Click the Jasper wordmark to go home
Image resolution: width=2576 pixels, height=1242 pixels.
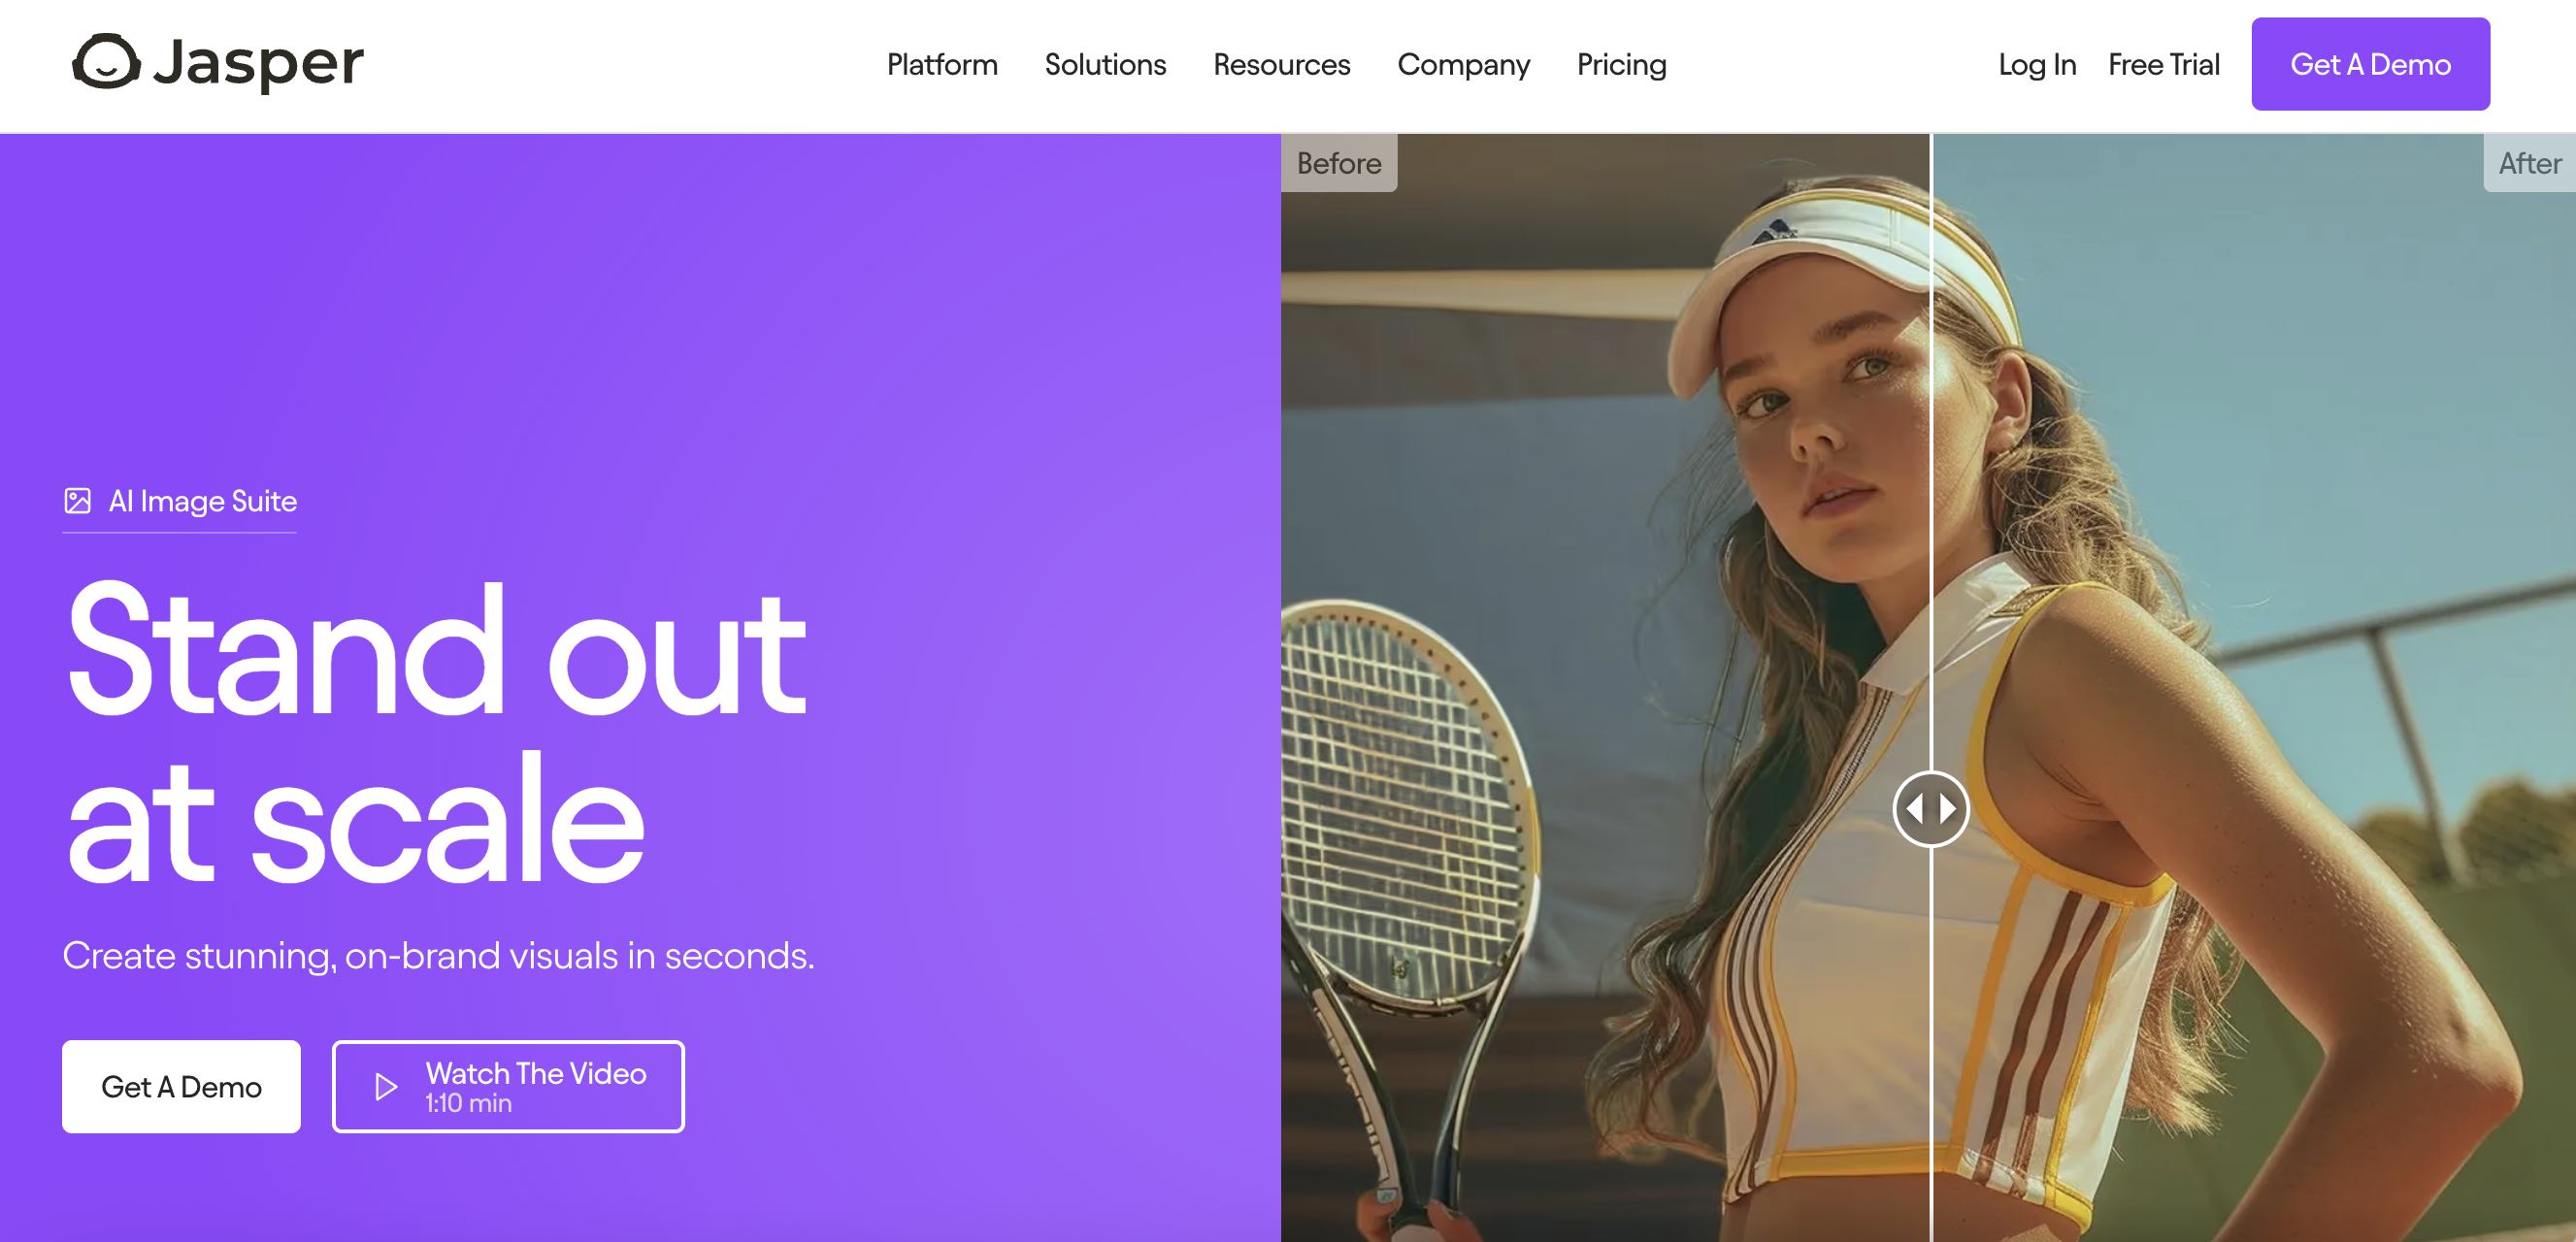pos(258,63)
